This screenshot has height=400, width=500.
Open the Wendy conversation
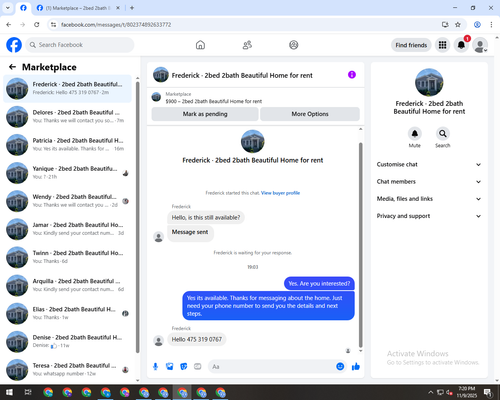click(x=67, y=201)
